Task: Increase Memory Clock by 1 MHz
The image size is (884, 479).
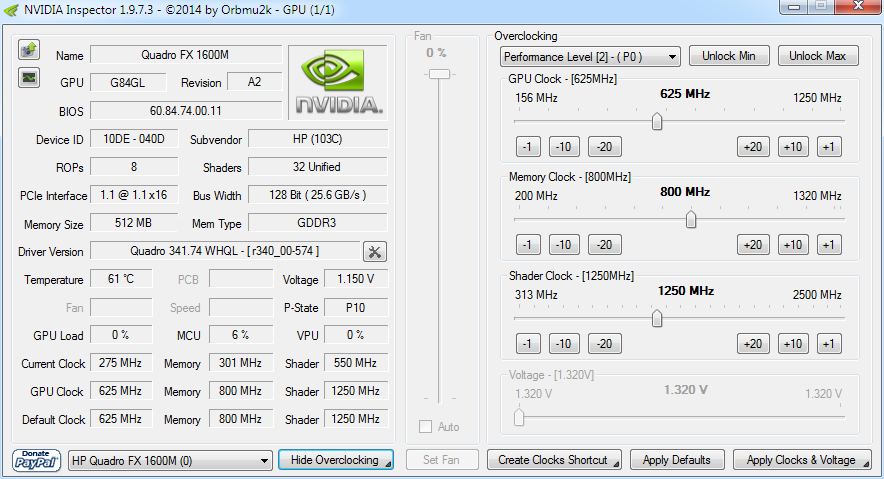Action: 829,245
